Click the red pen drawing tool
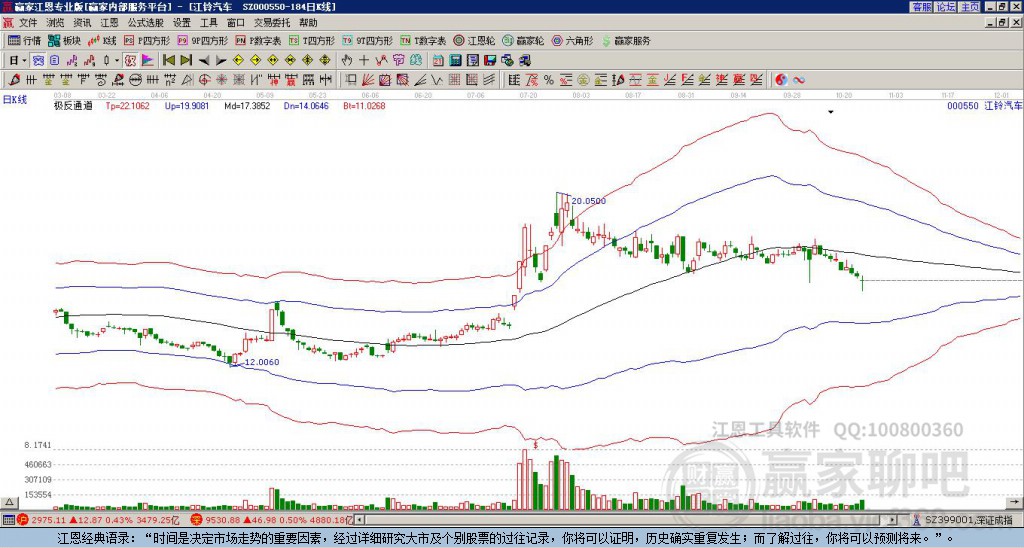 13,80
